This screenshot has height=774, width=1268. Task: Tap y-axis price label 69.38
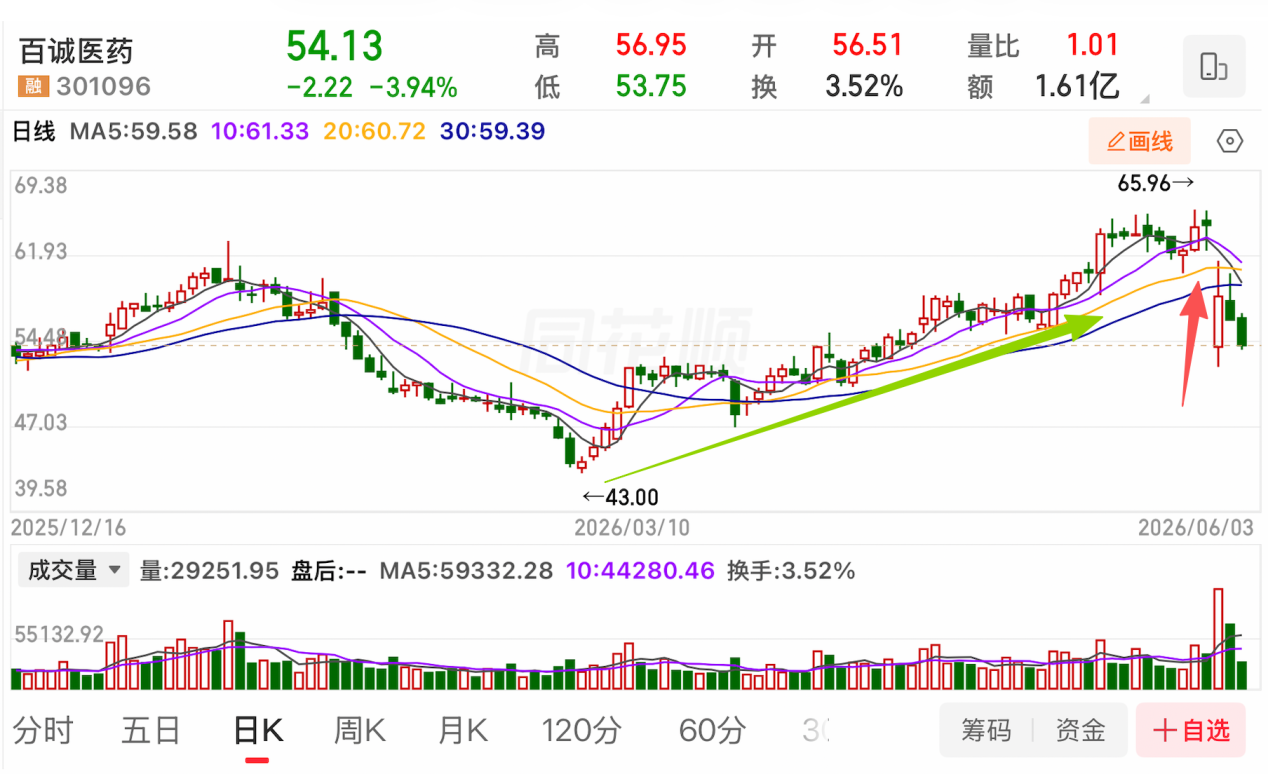(42, 185)
